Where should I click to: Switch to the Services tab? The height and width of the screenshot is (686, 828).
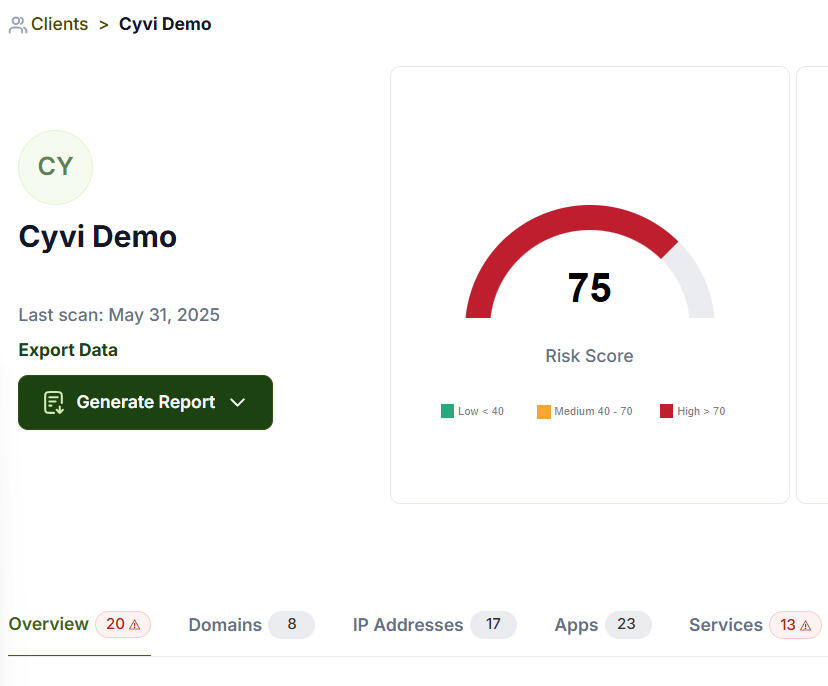(755, 625)
